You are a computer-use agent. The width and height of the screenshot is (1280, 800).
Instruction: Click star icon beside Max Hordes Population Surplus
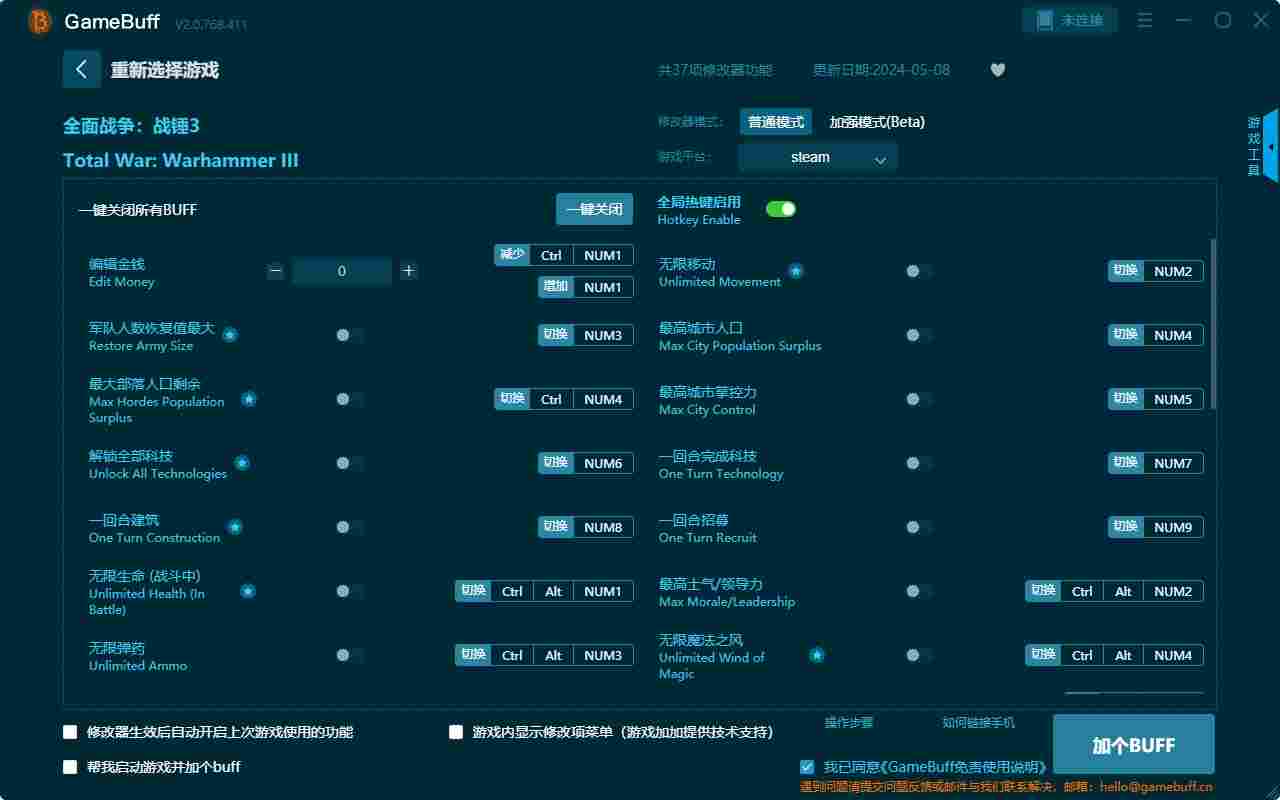(x=249, y=399)
